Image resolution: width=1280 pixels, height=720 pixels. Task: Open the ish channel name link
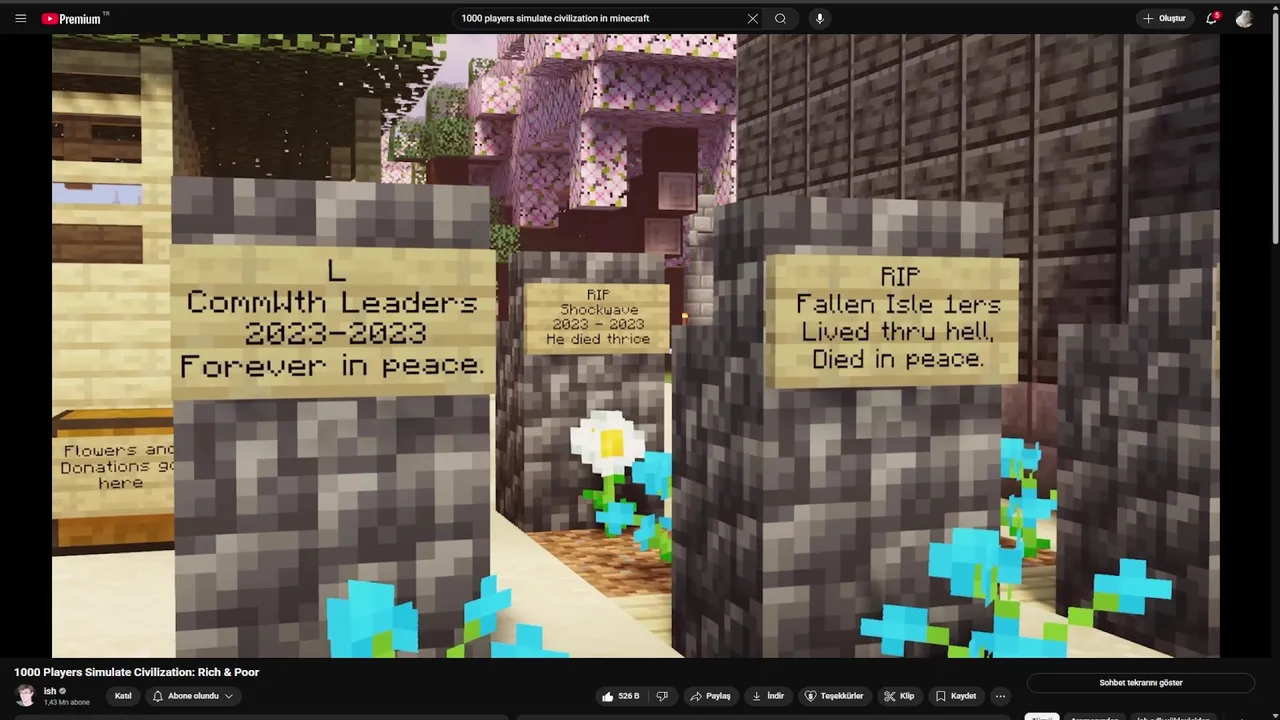coord(50,691)
